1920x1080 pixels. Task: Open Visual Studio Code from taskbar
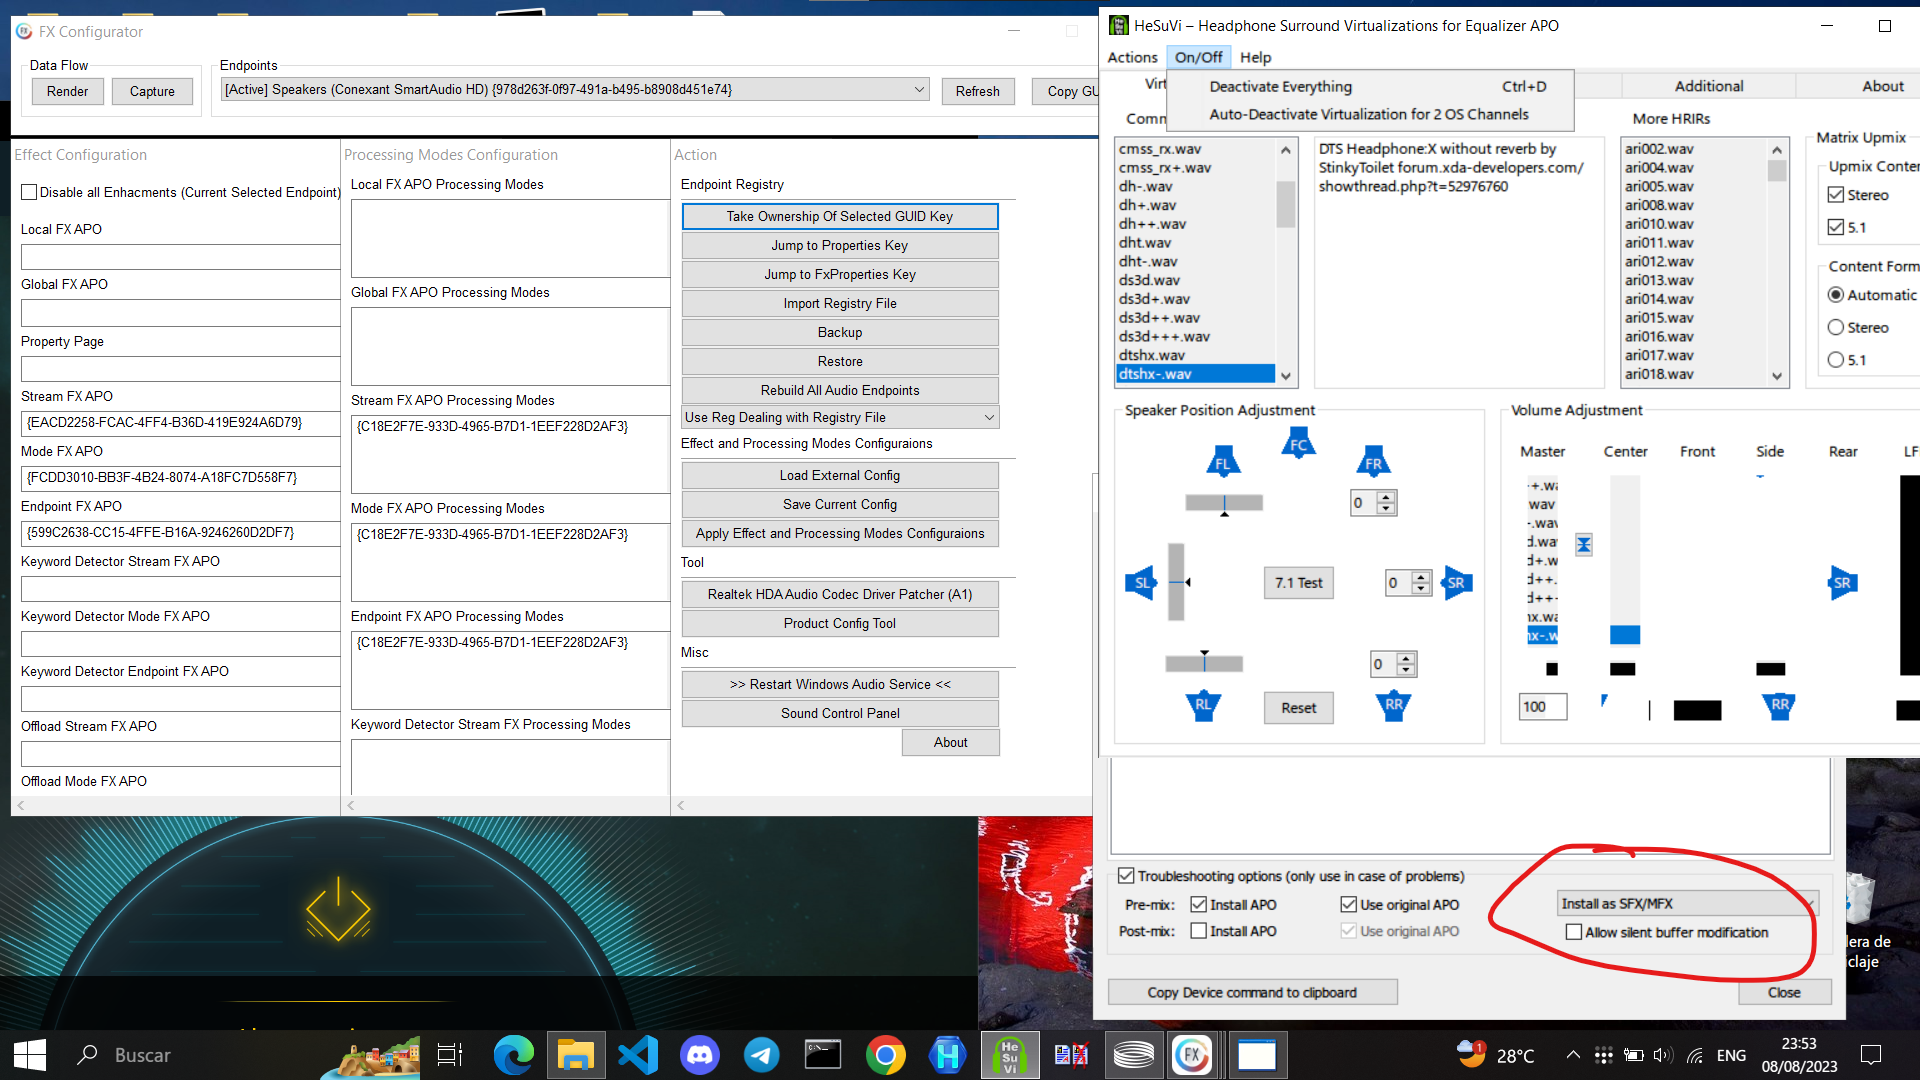tap(638, 1055)
